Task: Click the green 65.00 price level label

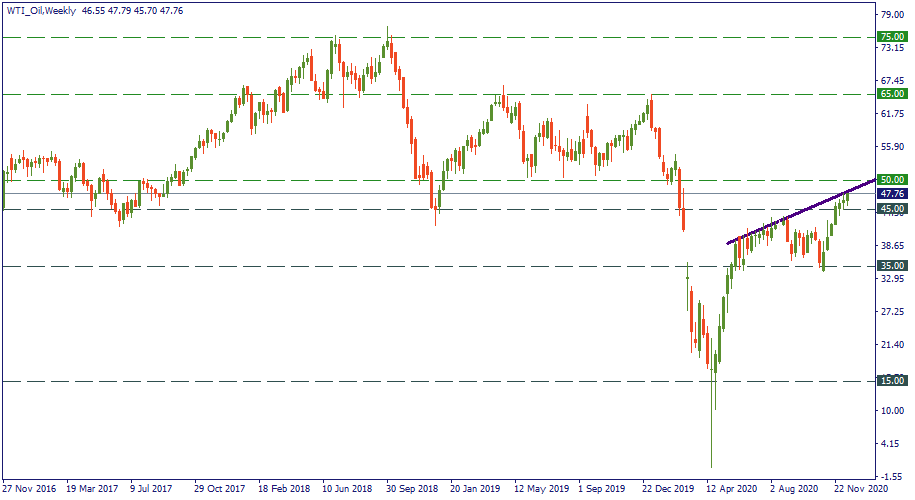Action: tap(891, 94)
